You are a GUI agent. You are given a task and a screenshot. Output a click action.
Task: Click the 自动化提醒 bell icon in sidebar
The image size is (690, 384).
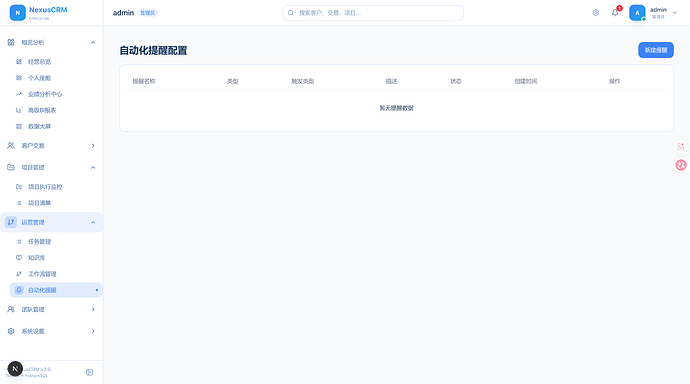(19, 290)
